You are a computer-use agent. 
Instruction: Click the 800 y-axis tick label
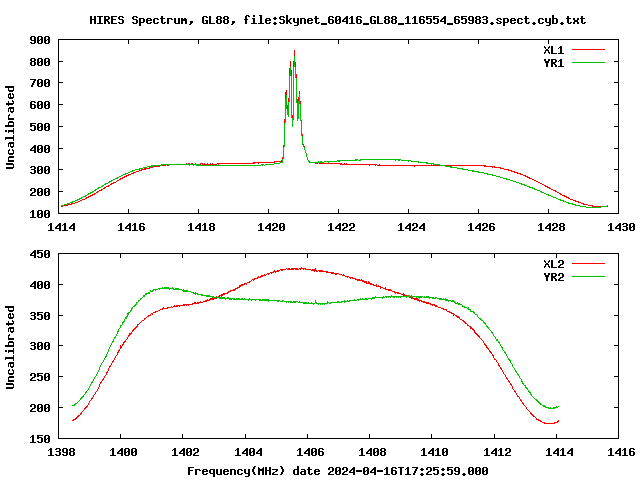pos(40,62)
